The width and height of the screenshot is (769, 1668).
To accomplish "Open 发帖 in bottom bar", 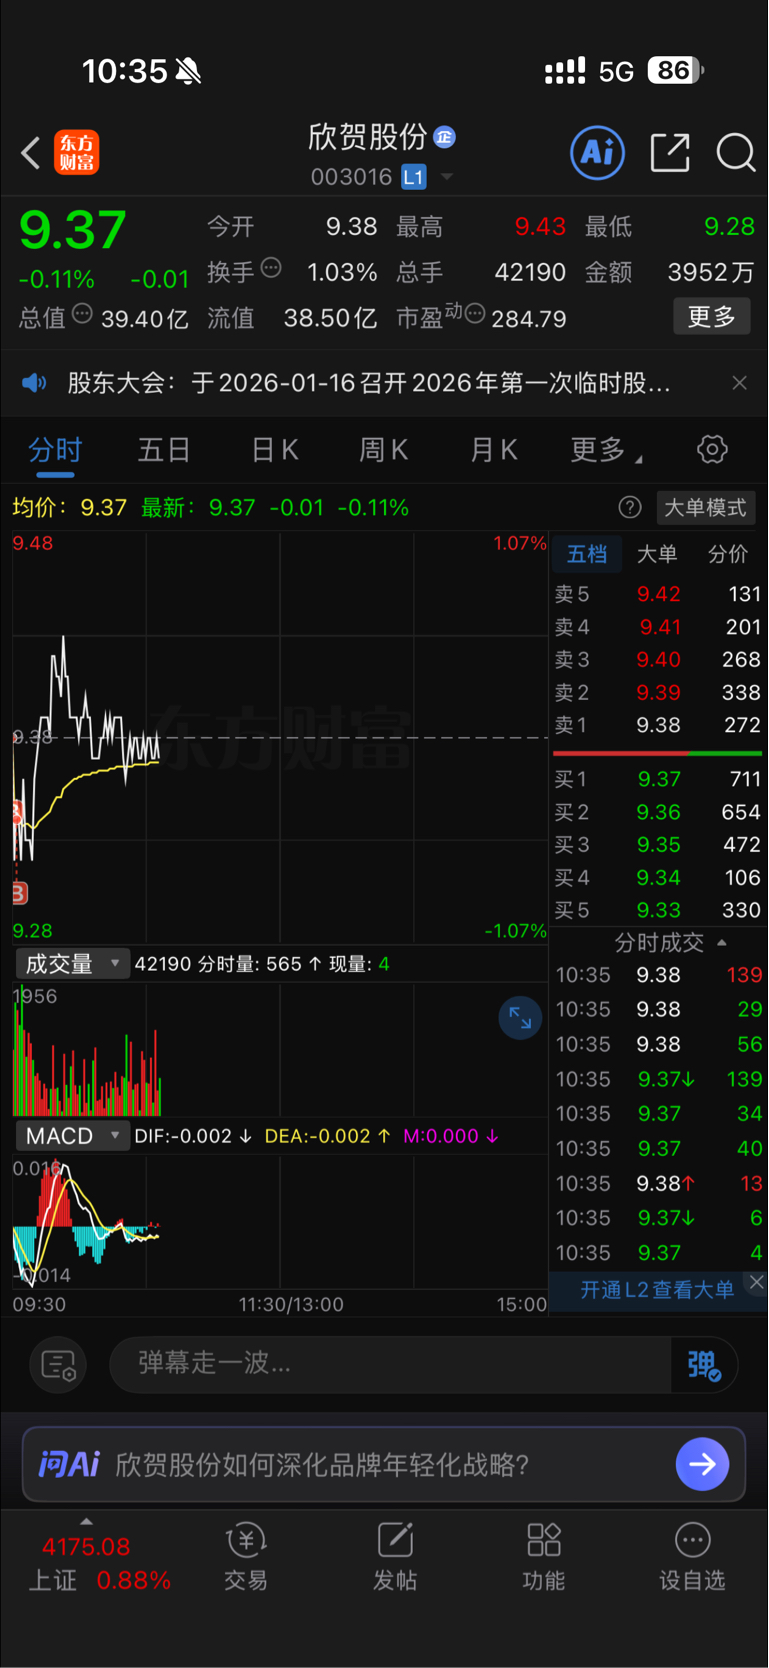I will pos(395,1557).
